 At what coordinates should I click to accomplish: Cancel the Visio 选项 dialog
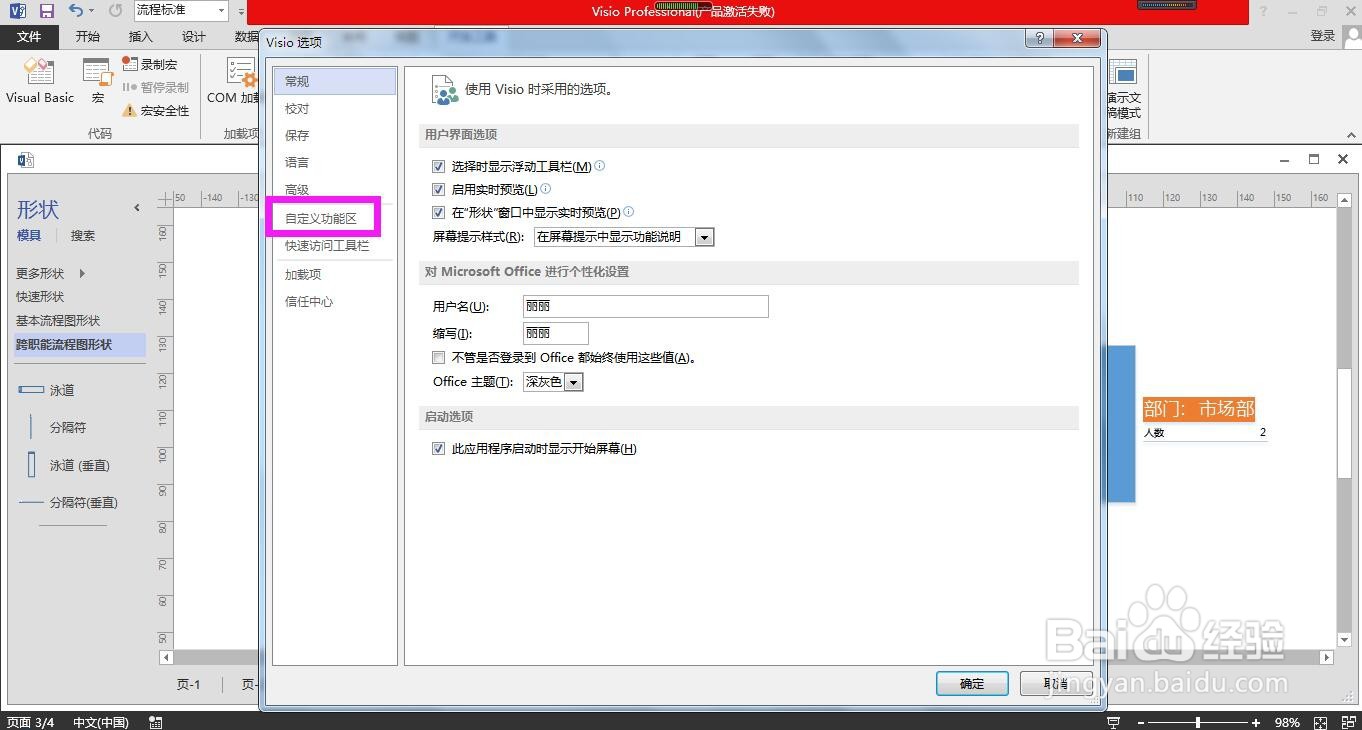(x=1056, y=684)
